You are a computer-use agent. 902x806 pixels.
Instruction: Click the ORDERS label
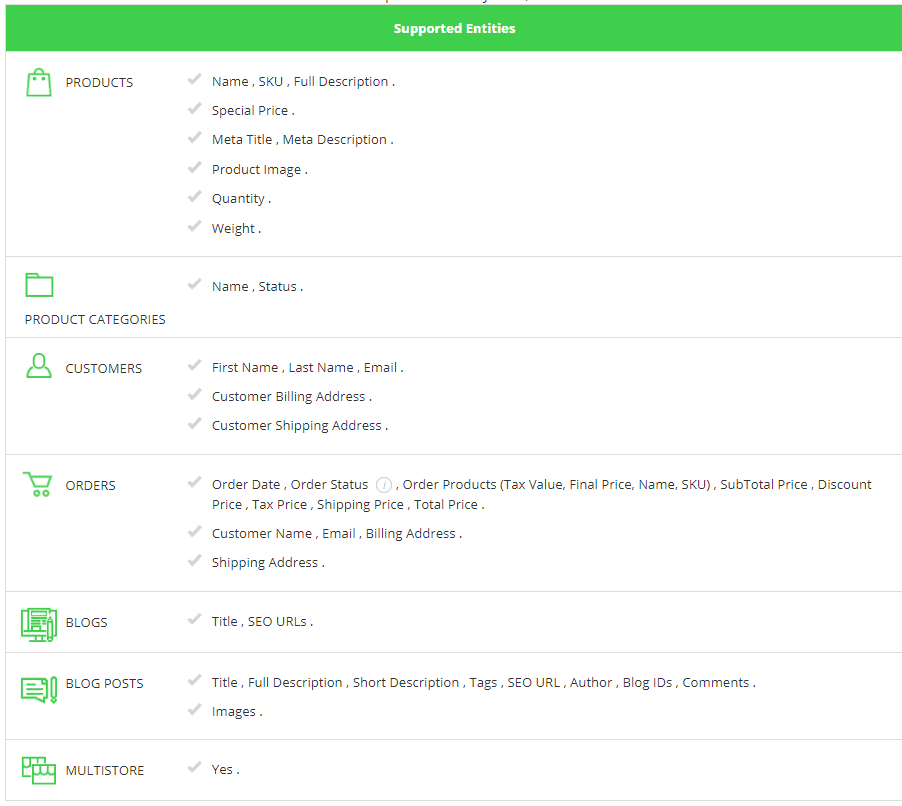[x=91, y=486]
